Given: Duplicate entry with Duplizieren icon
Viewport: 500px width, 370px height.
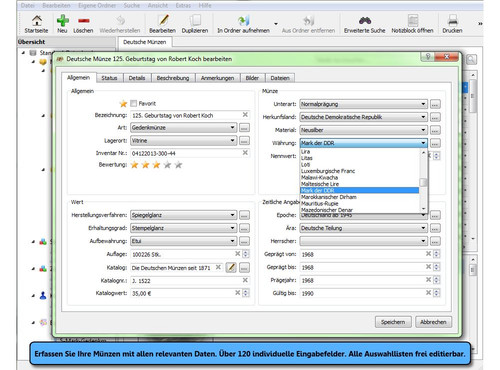Looking at the screenshot, I should [195, 24].
